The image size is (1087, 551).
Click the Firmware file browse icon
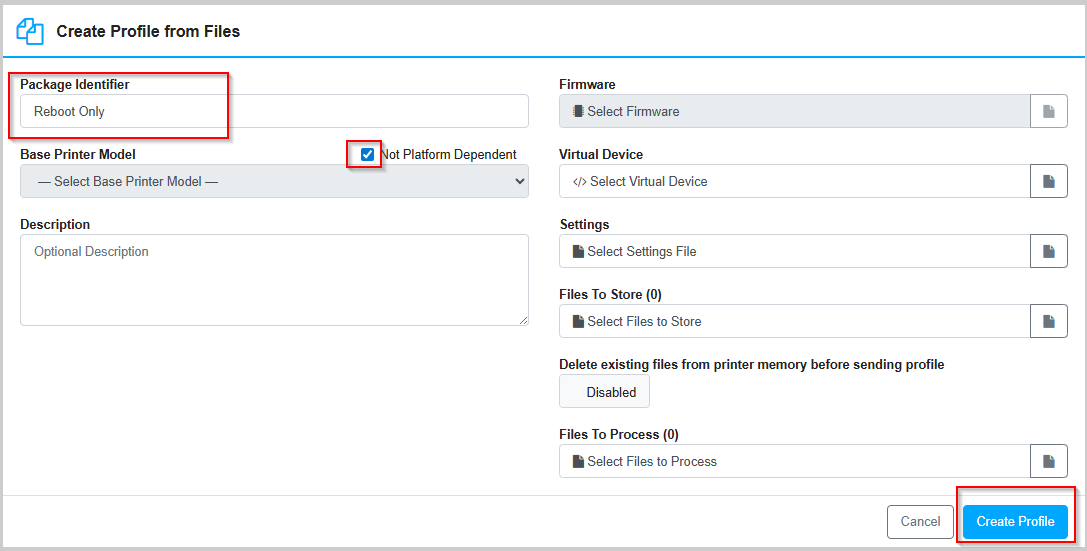pos(1048,111)
